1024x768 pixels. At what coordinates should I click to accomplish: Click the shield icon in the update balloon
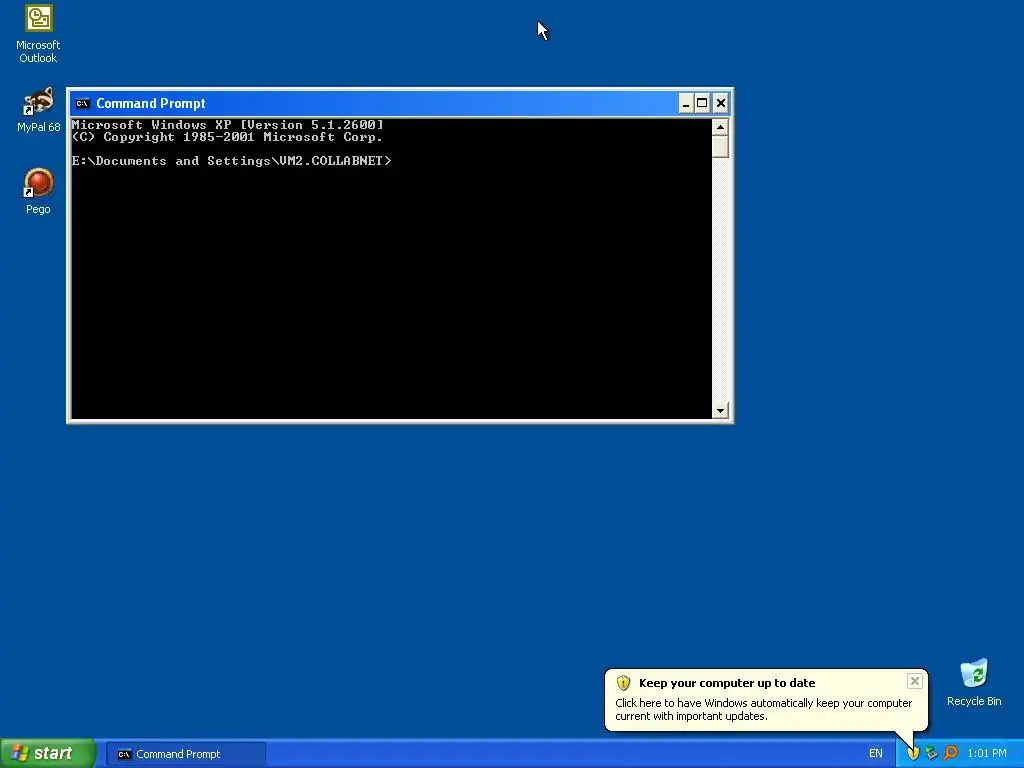[x=623, y=682]
